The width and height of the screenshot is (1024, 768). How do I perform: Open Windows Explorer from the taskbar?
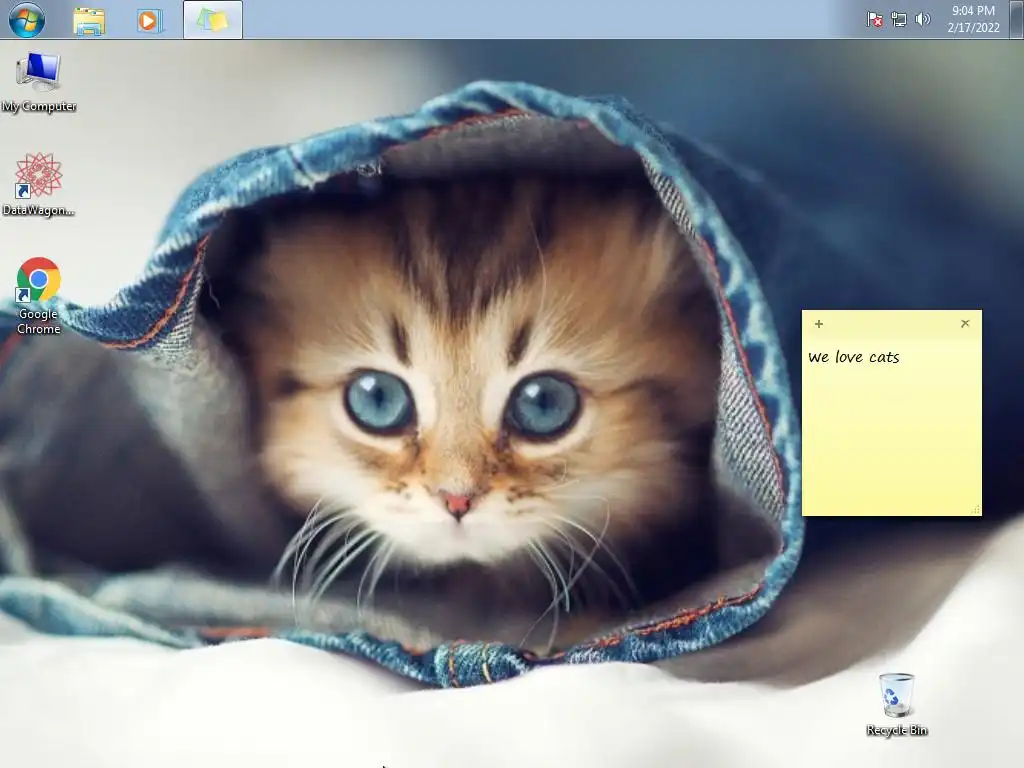(x=89, y=21)
